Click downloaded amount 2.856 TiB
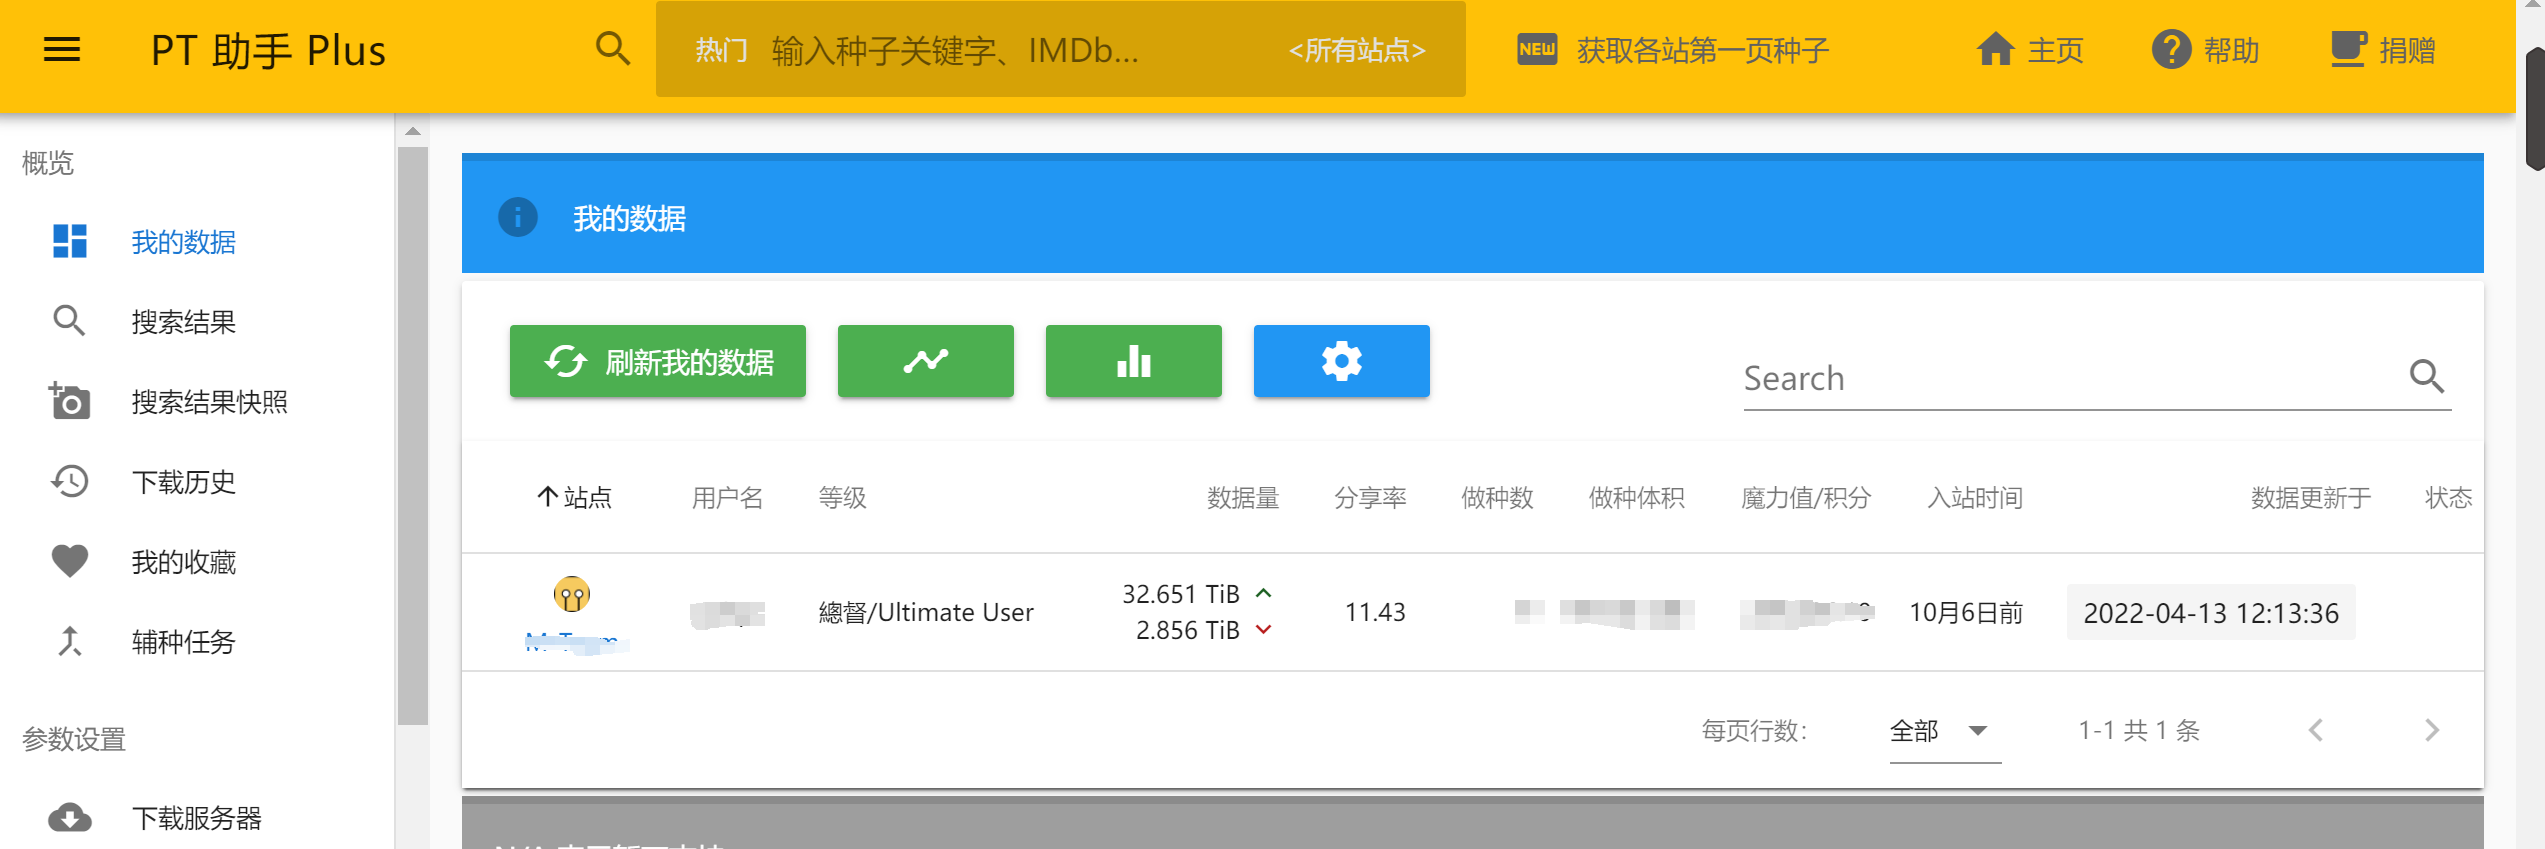Image resolution: width=2545 pixels, height=849 pixels. point(1188,630)
